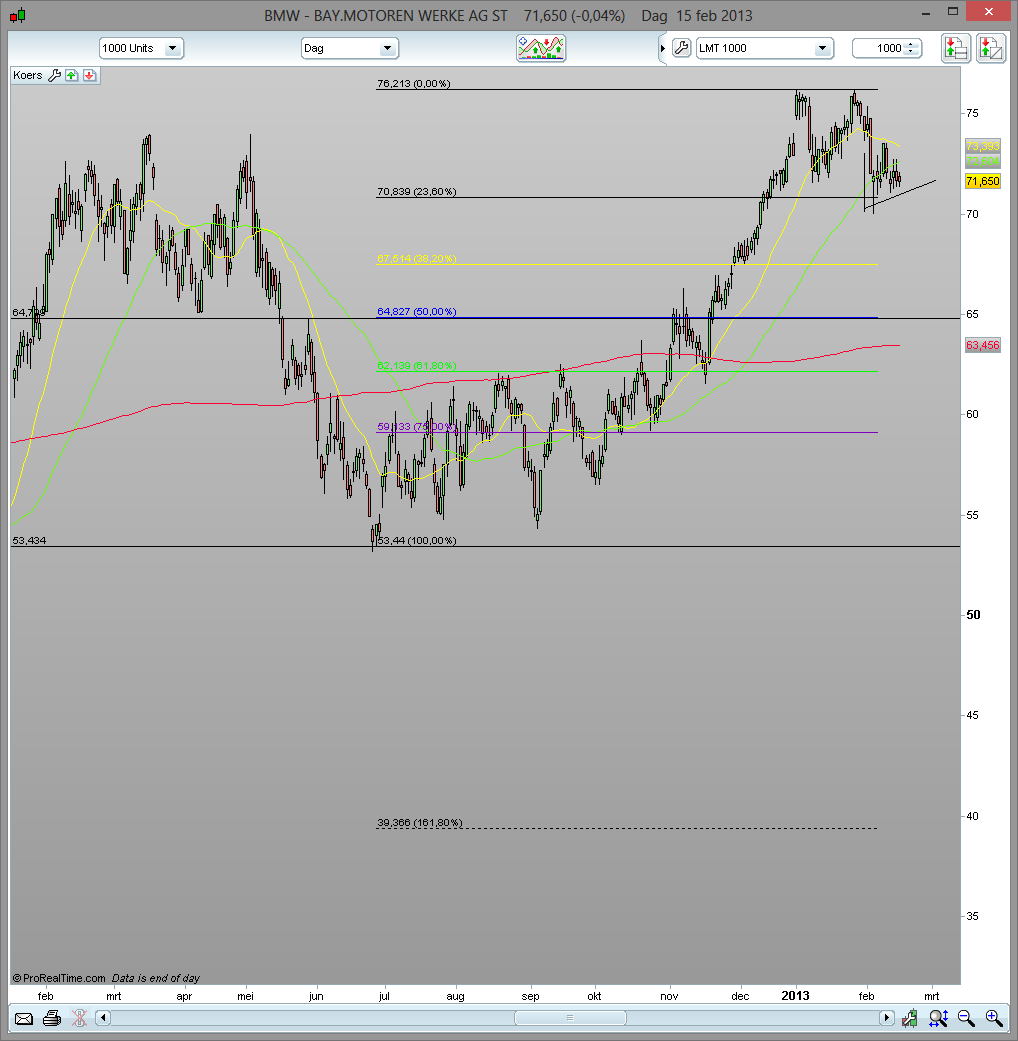Click the 53,434 horizontal line label
Viewport: 1018px width, 1041px height.
[x=29, y=540]
